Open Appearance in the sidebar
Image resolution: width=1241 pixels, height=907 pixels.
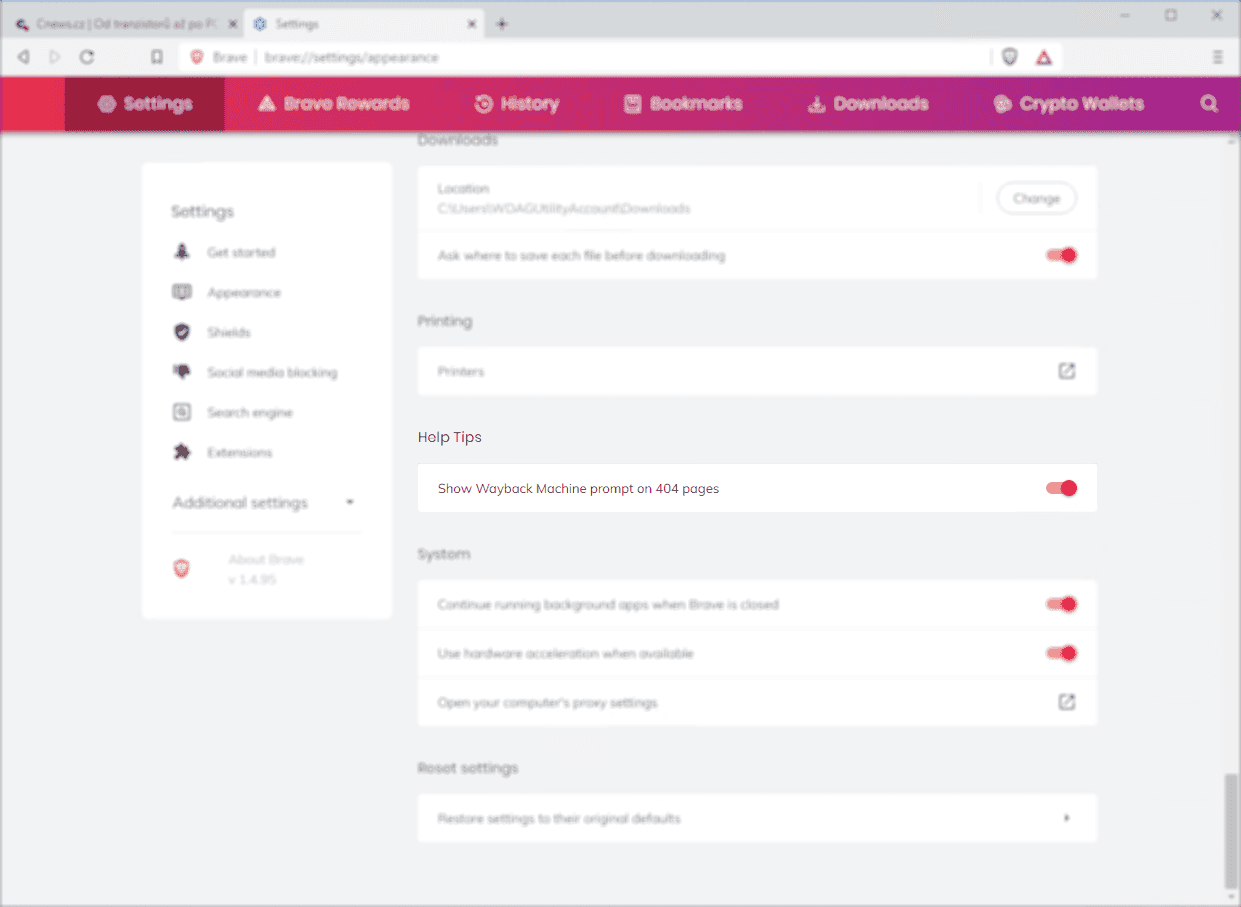click(244, 292)
